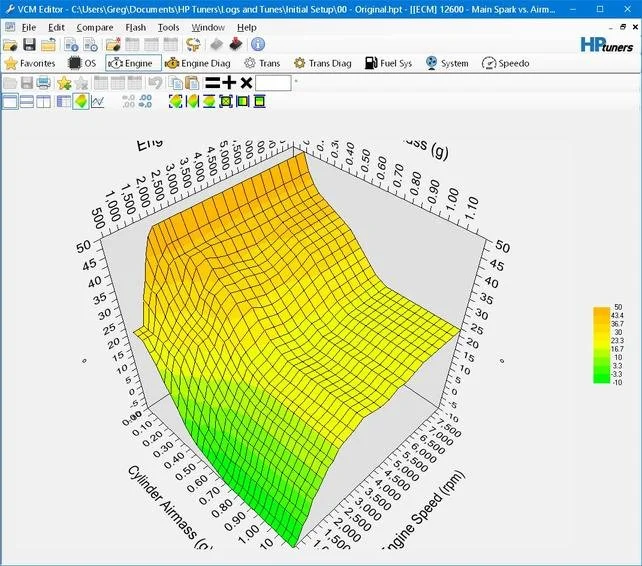Click first 3D chart view preset icon
The image size is (642, 566).
pos(176,102)
